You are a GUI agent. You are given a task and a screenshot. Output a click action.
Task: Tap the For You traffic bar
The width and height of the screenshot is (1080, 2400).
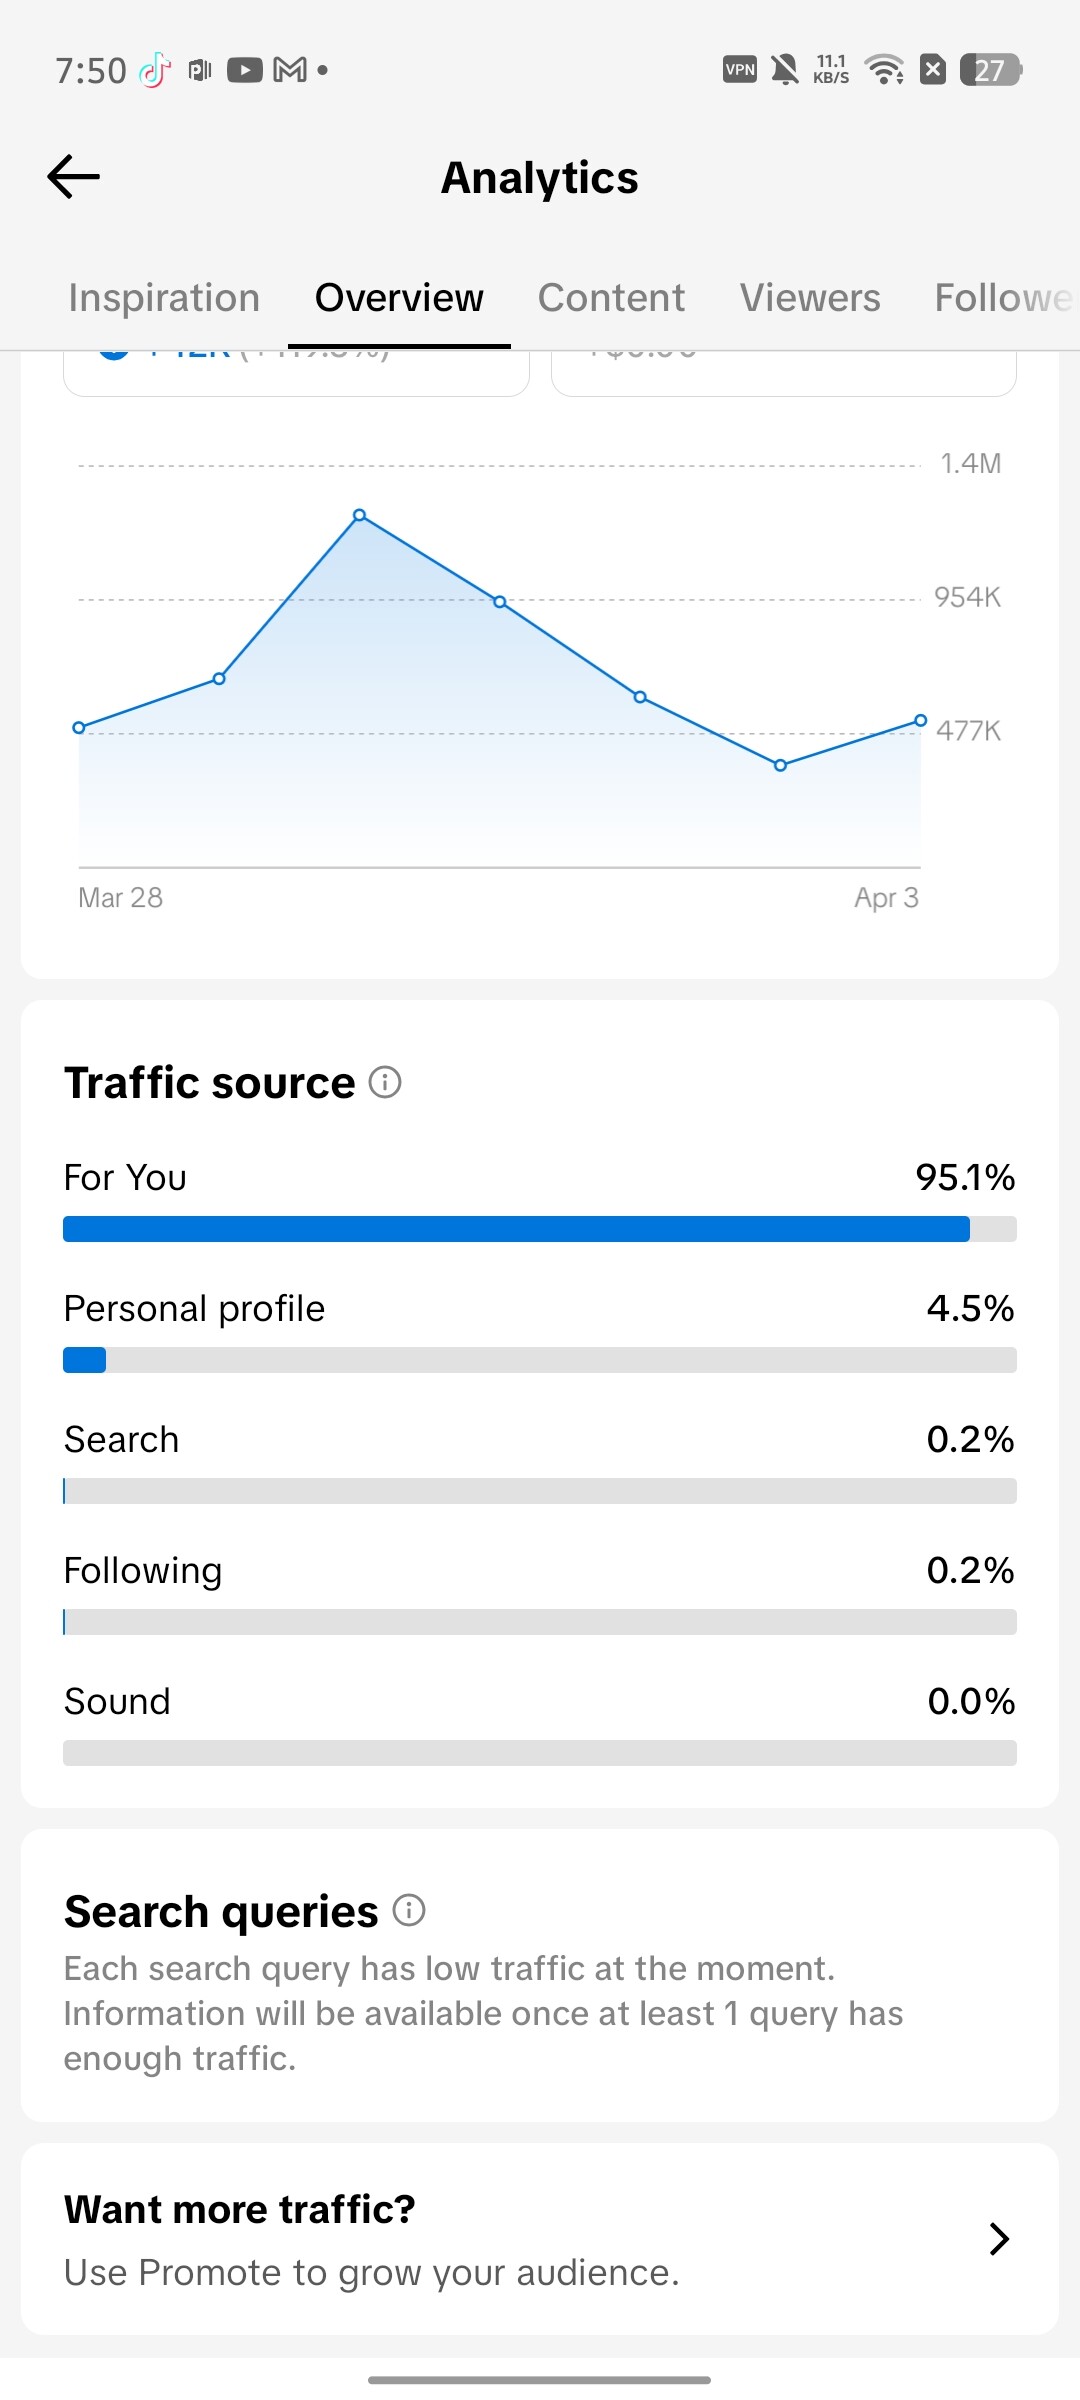[x=540, y=1229]
